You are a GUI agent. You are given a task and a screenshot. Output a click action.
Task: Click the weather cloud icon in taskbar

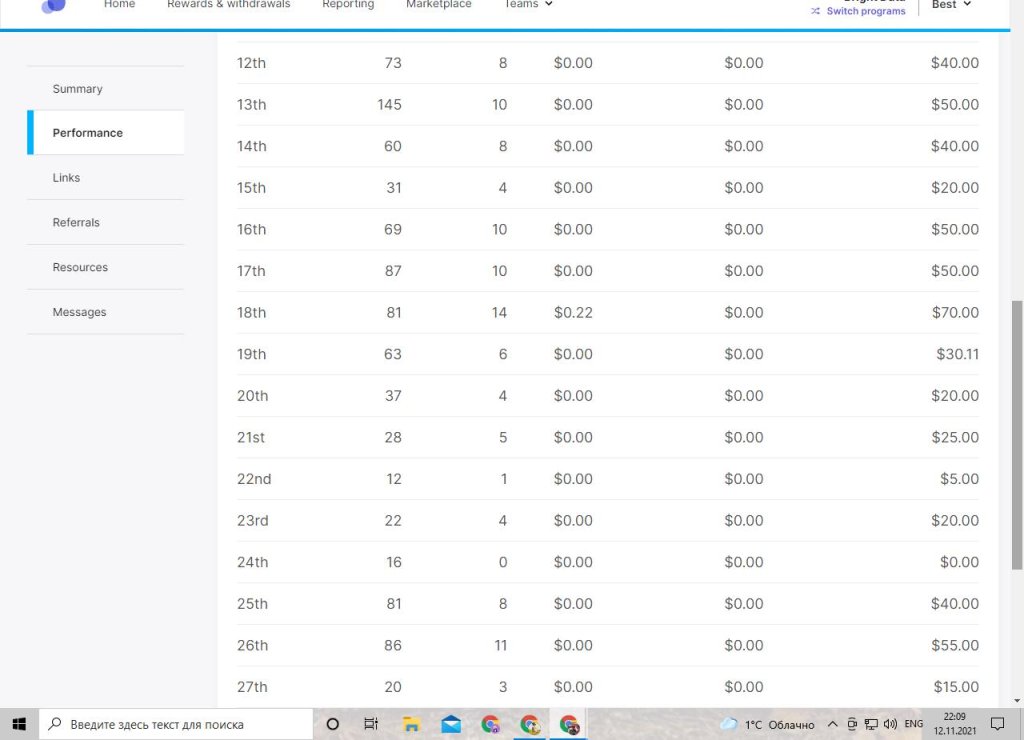pos(729,724)
